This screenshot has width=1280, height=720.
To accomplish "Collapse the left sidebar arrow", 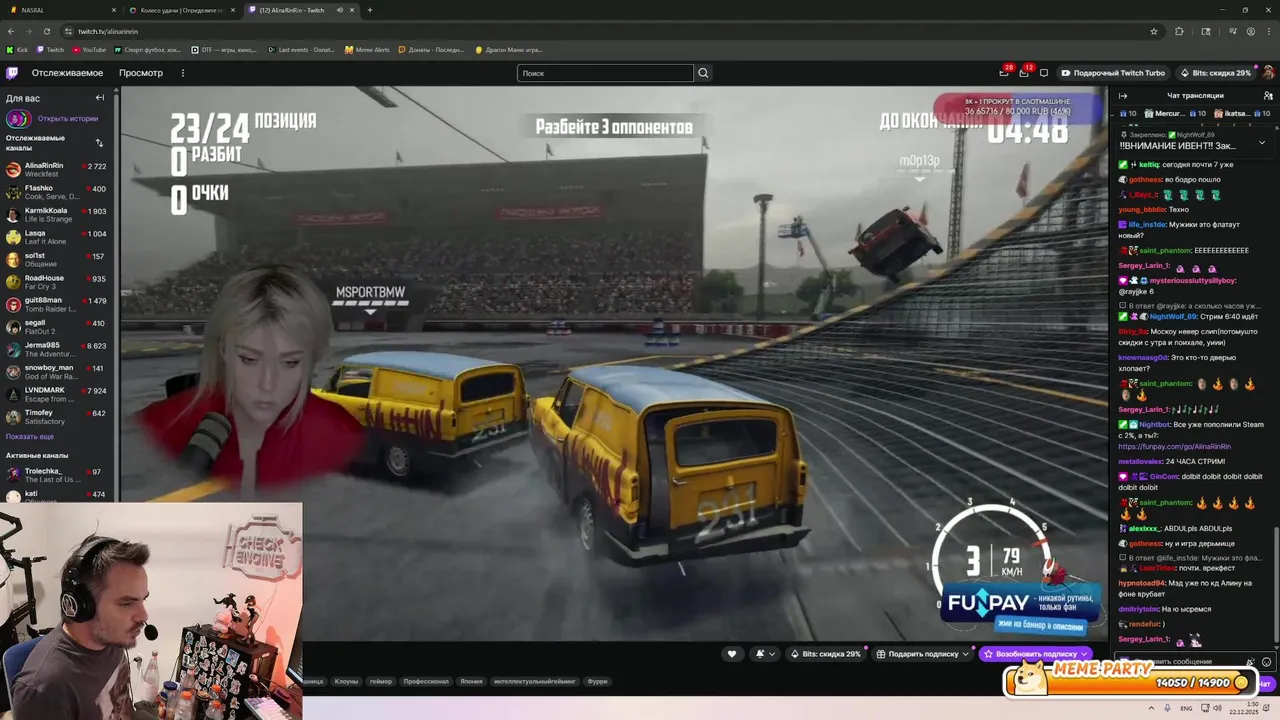I will click(100, 98).
